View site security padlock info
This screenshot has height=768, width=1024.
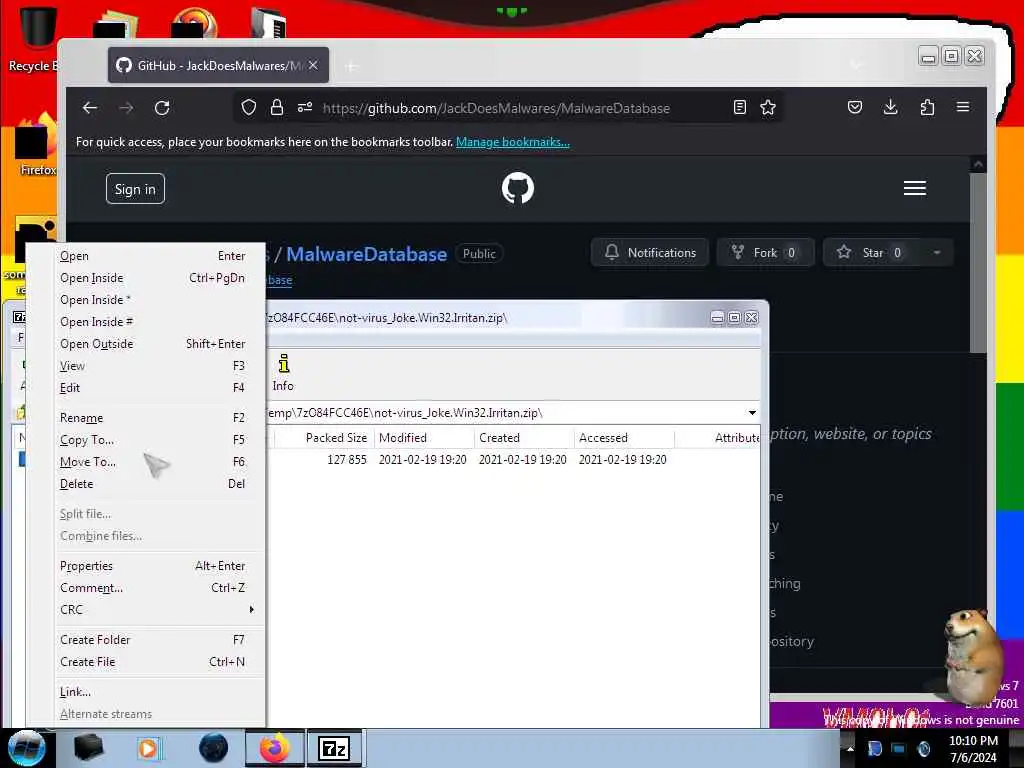pyautogui.click(x=277, y=107)
